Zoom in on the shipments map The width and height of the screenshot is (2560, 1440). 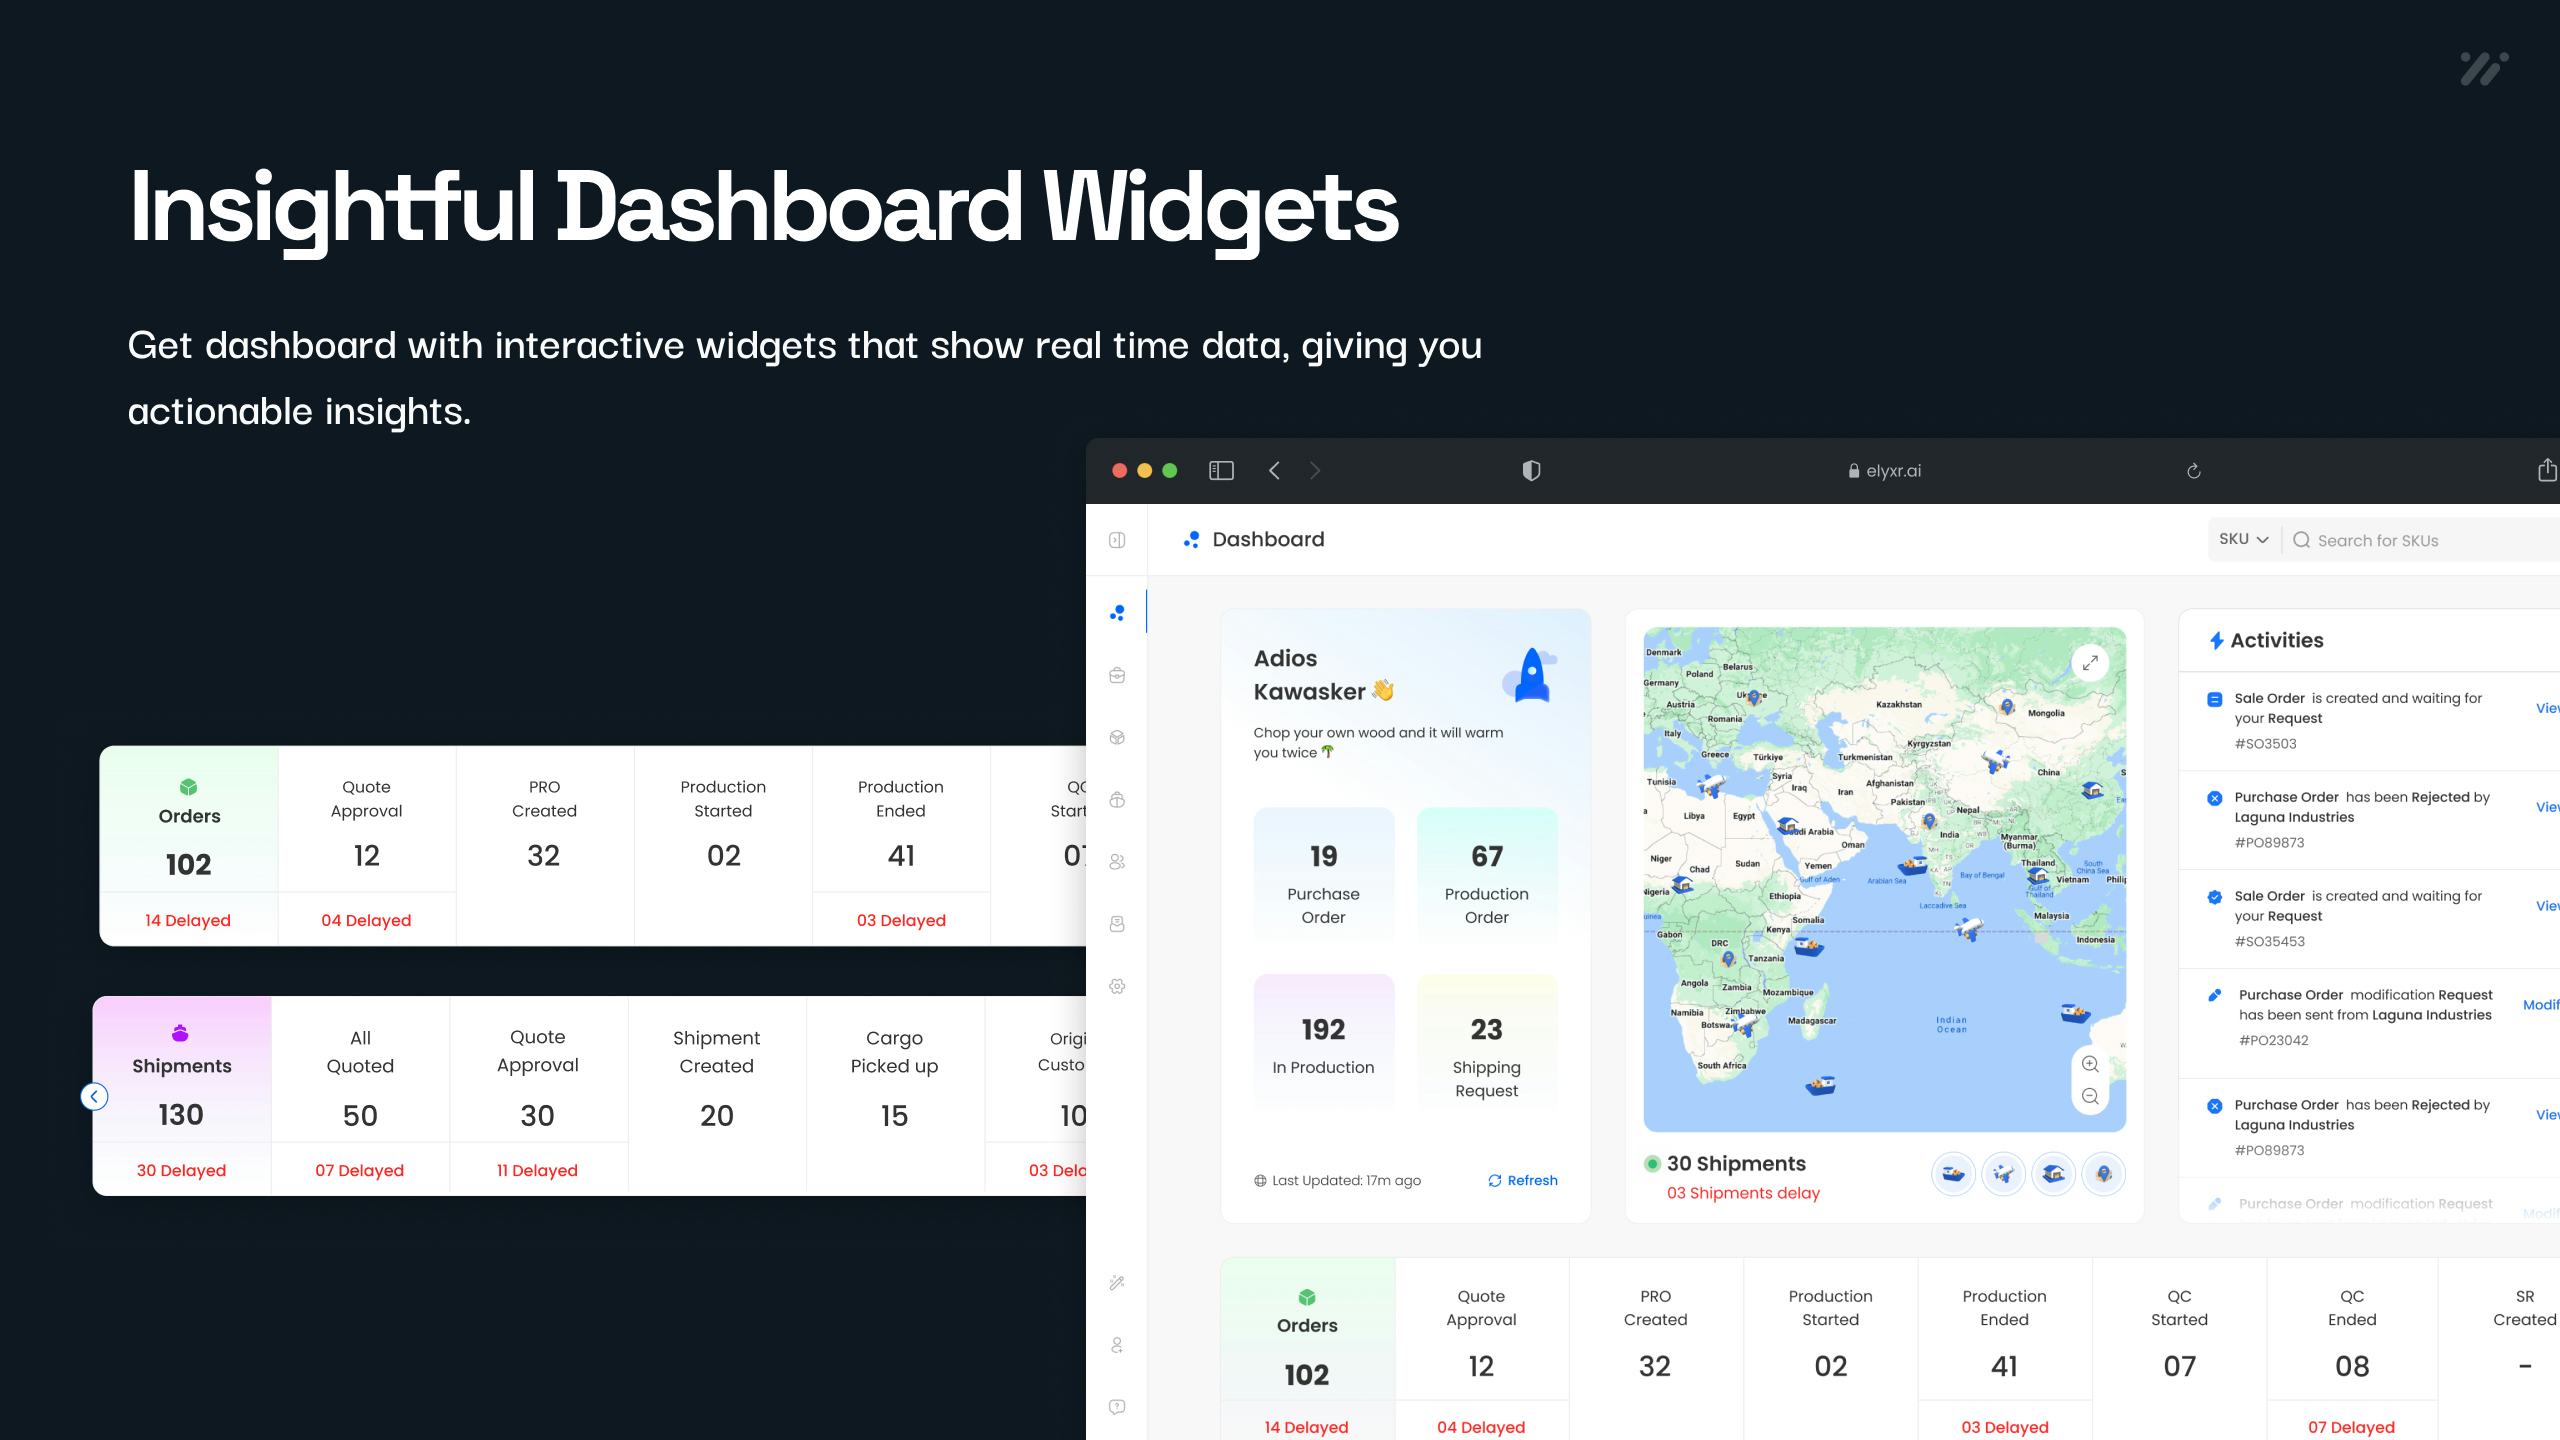(2090, 1064)
